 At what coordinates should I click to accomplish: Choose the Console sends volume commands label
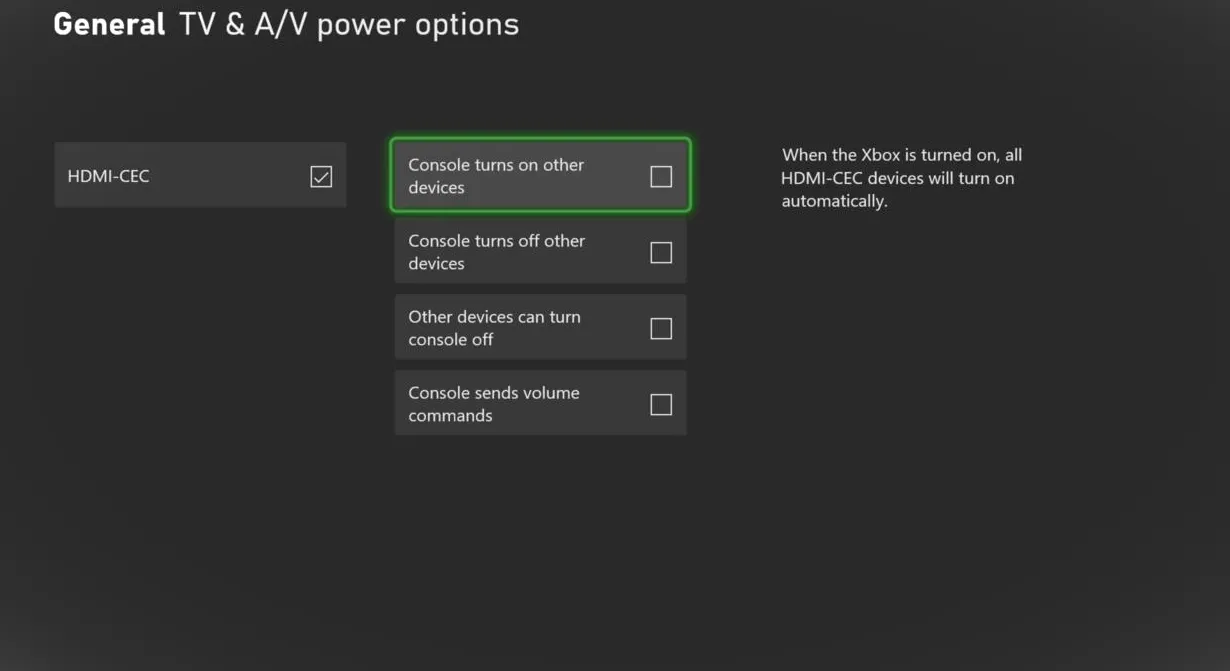494,404
